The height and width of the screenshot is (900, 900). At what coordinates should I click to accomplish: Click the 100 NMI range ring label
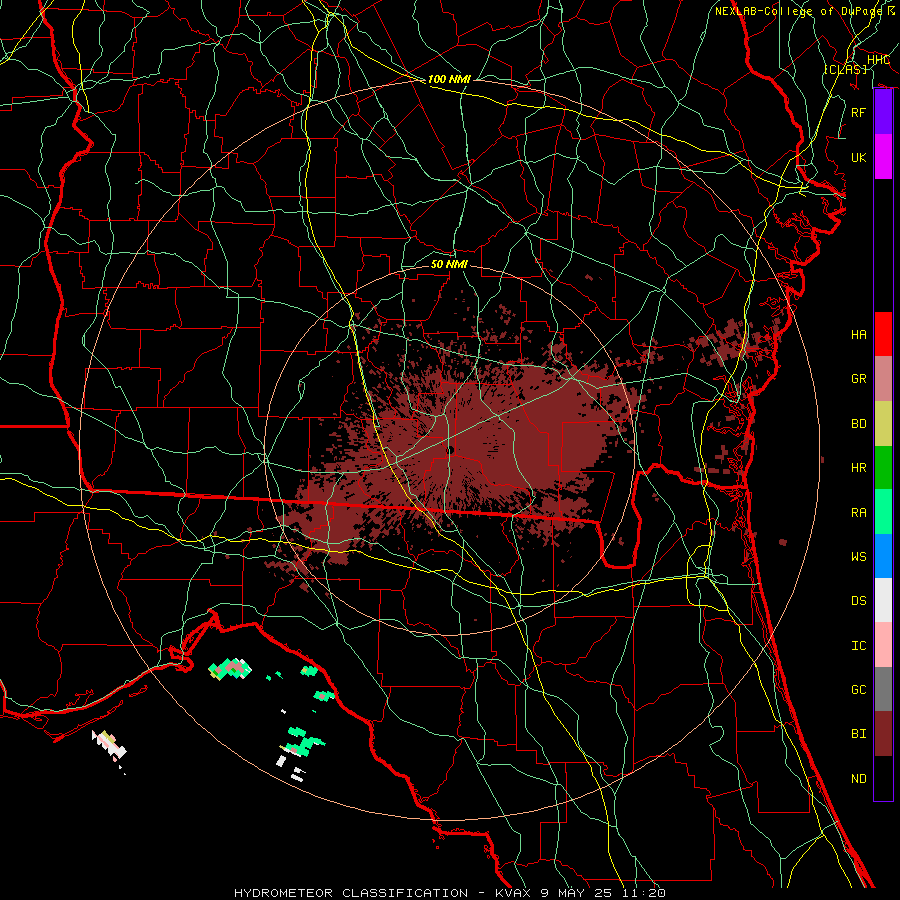(x=449, y=79)
